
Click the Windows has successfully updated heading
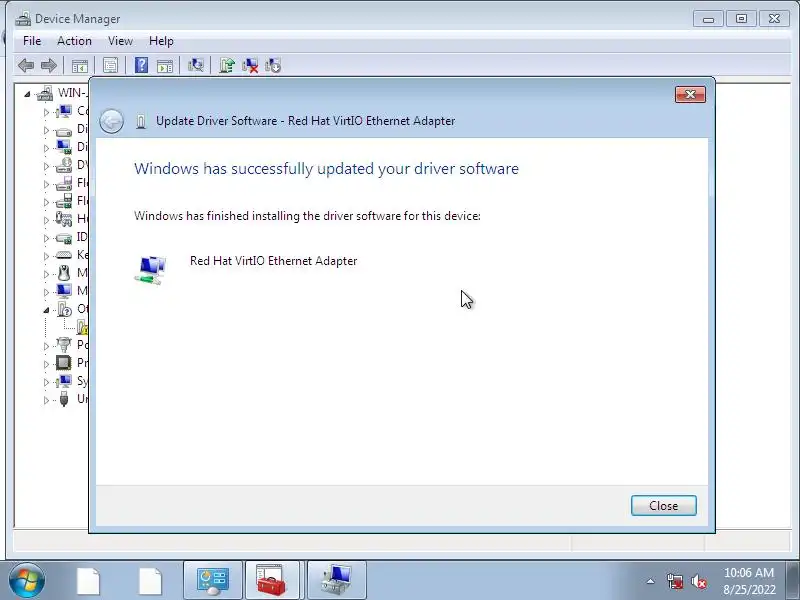327,168
